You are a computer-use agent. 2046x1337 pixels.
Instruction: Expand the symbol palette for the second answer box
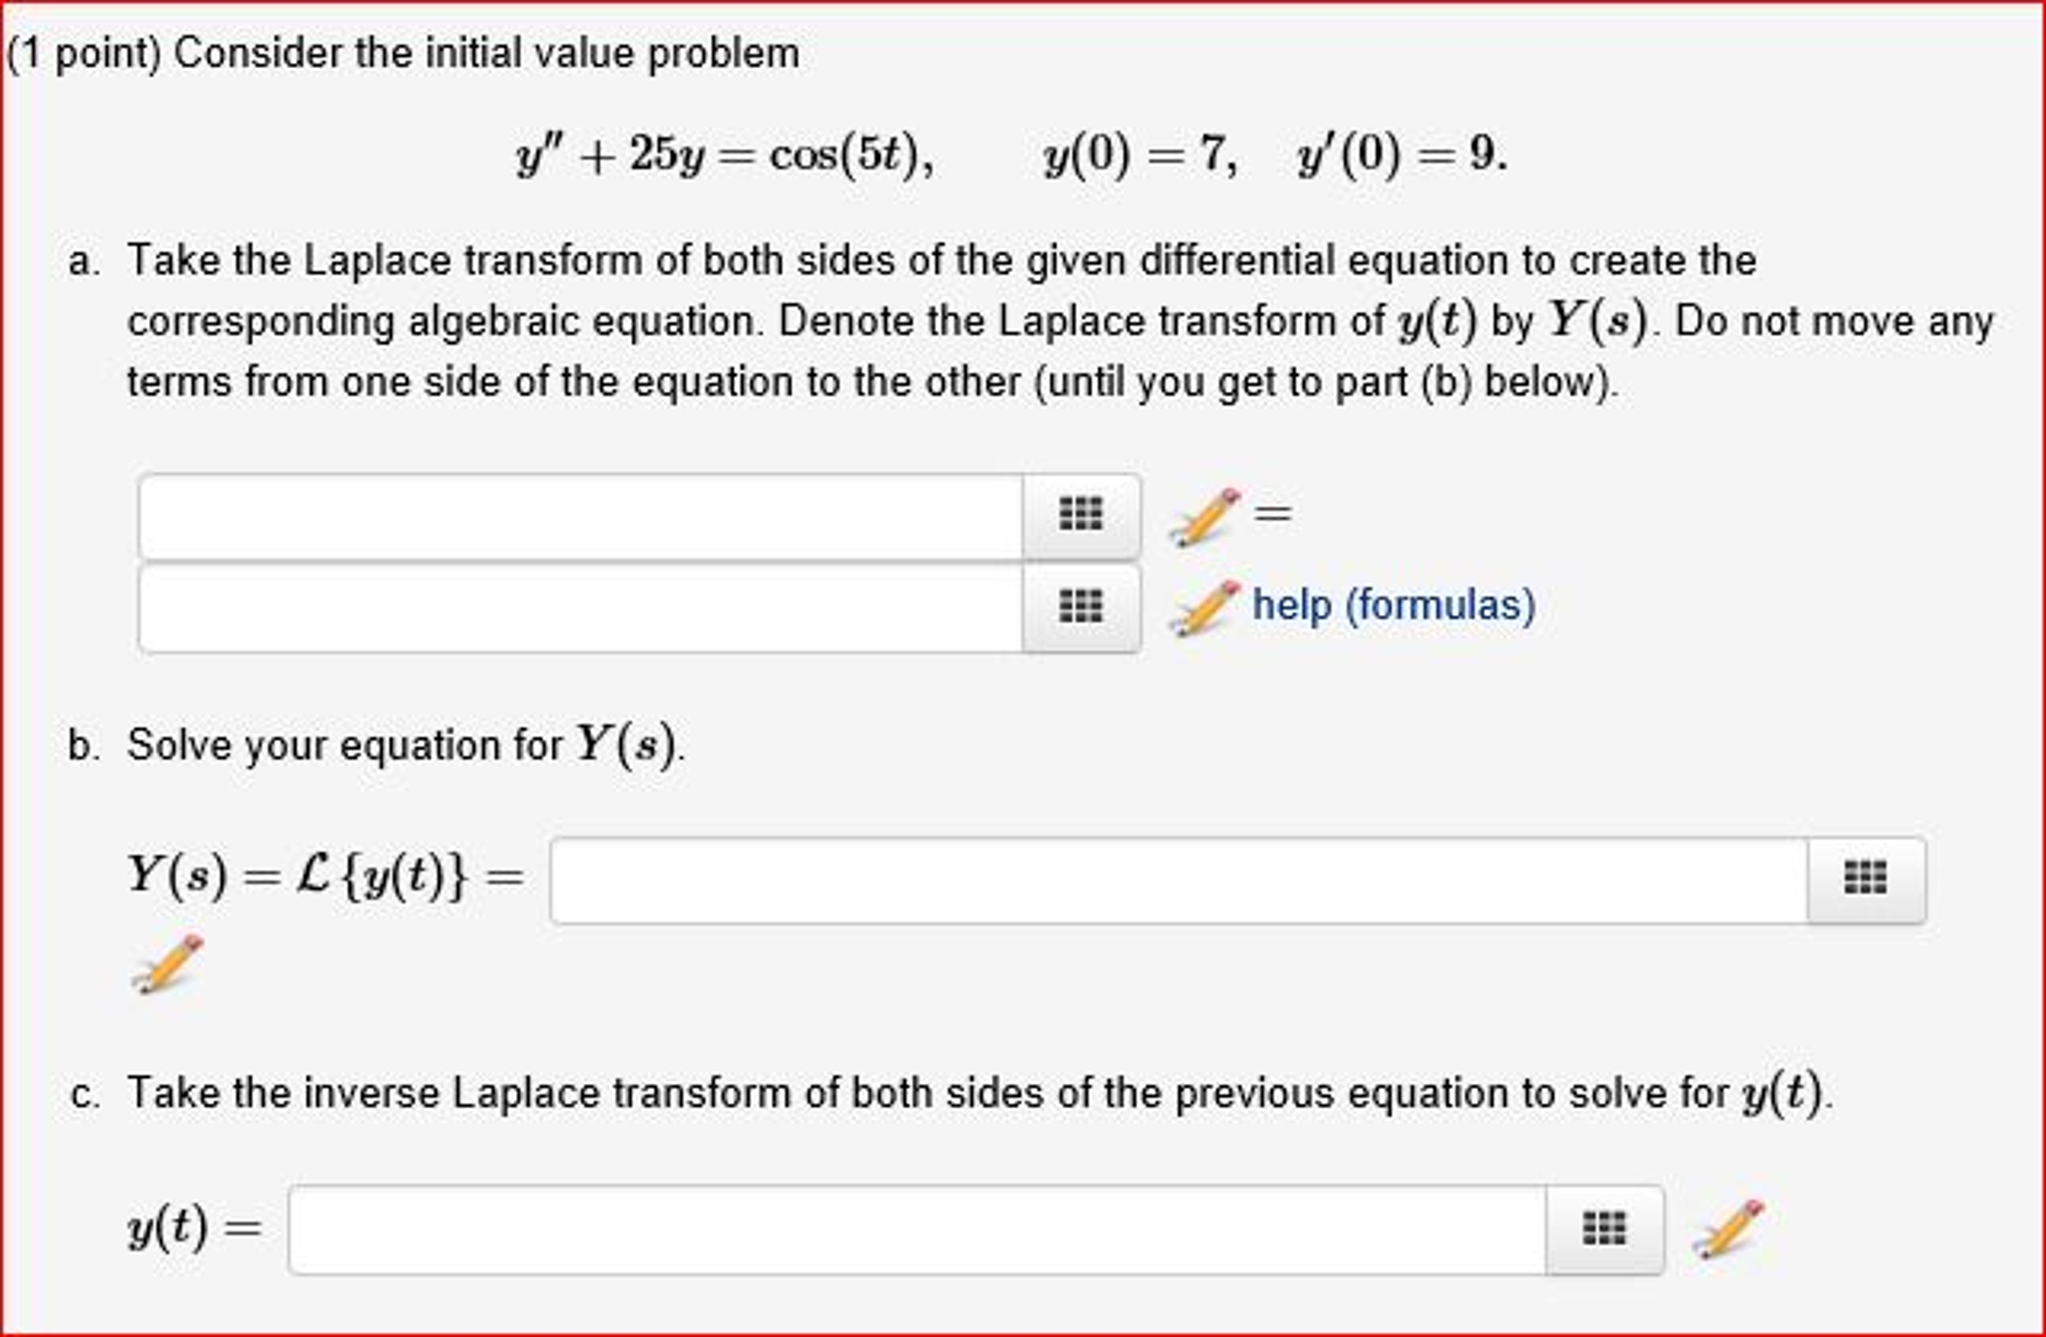(x=1080, y=605)
